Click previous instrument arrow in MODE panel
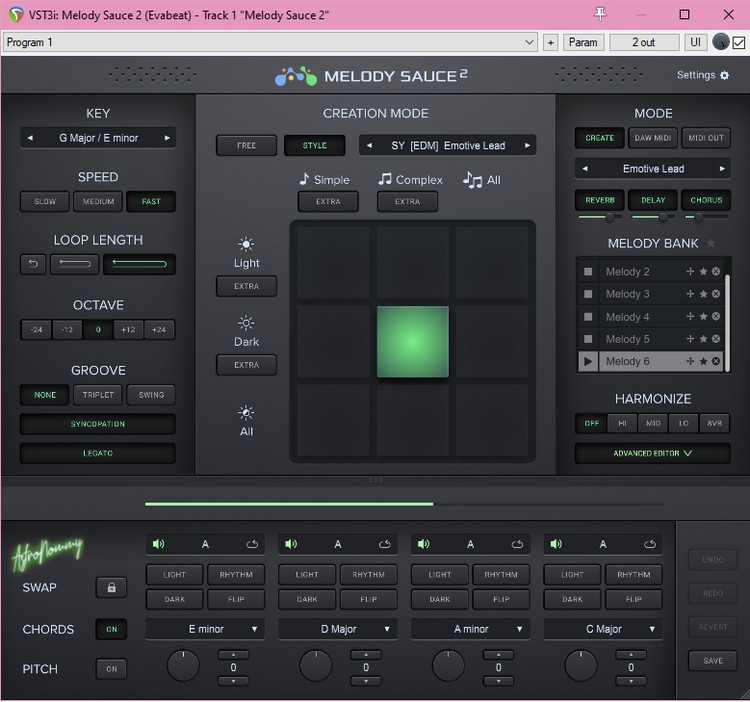 [x=585, y=169]
